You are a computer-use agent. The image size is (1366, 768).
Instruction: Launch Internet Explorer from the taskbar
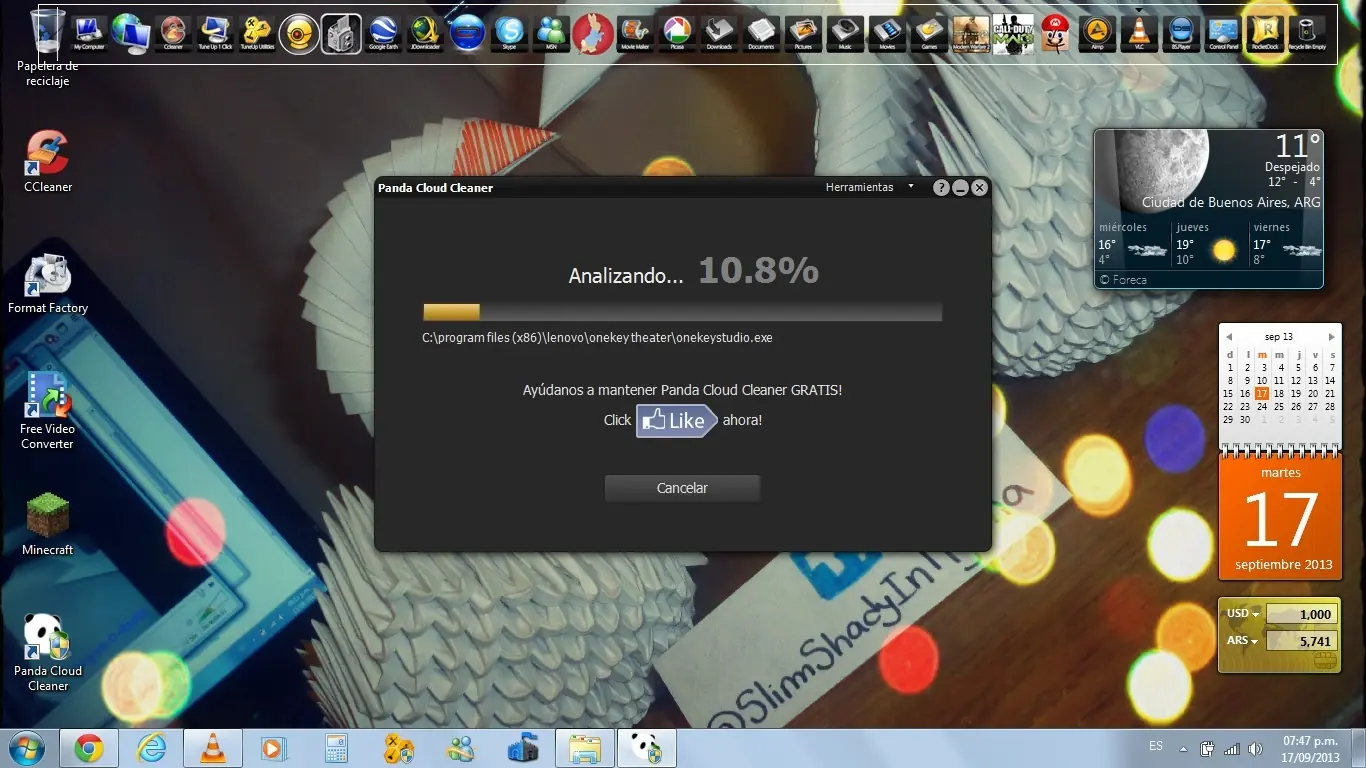[x=152, y=748]
